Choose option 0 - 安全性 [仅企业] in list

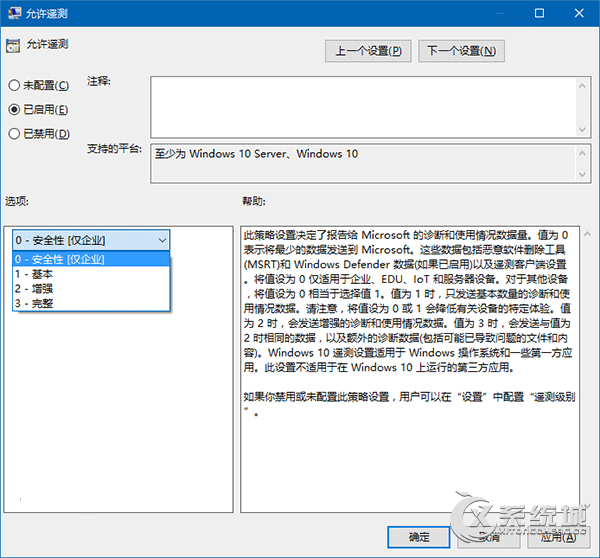[x=91, y=259]
